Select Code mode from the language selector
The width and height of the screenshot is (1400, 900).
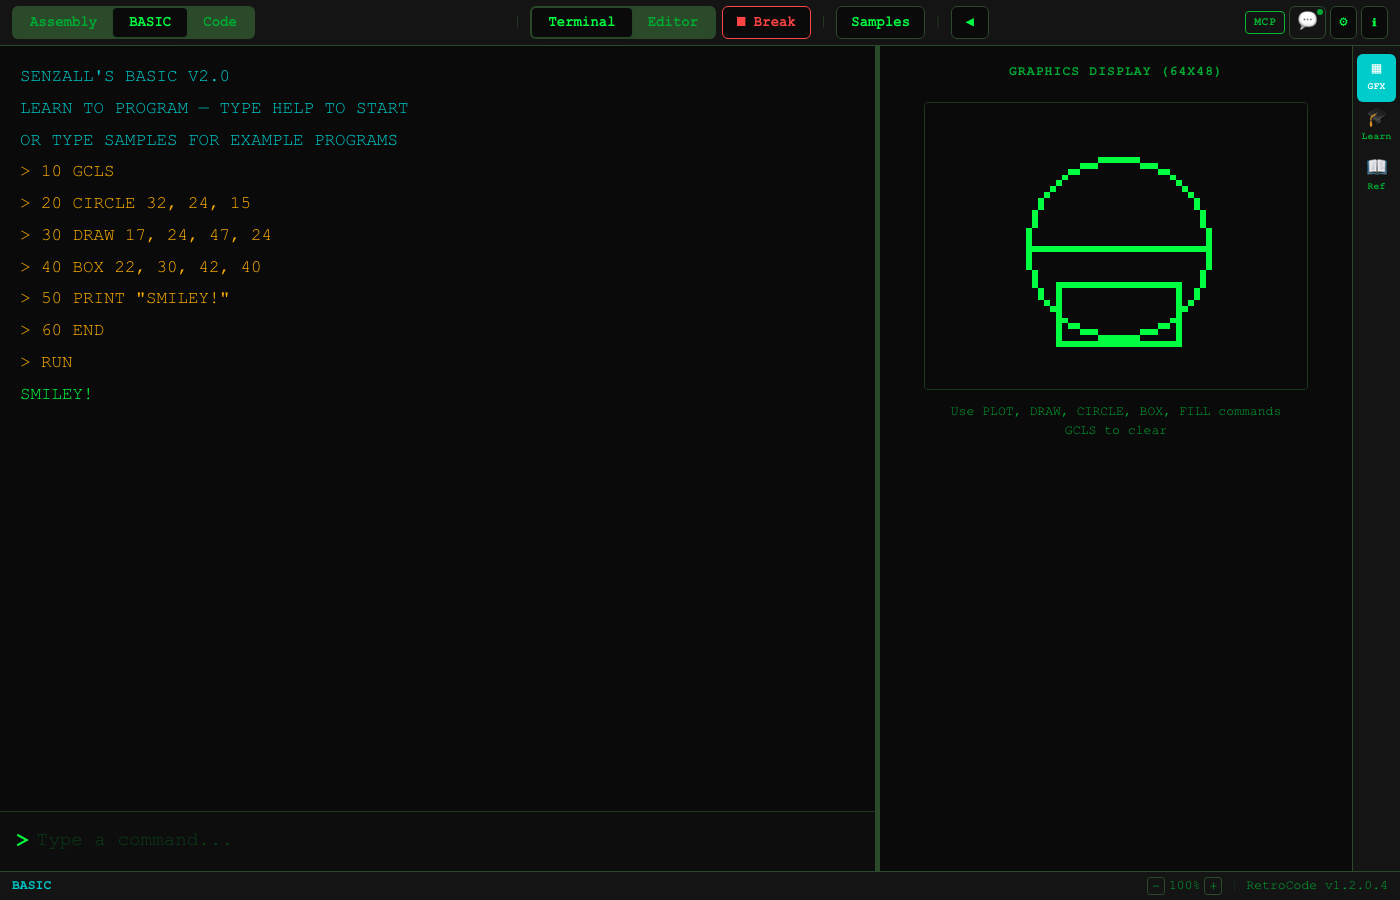tap(219, 22)
